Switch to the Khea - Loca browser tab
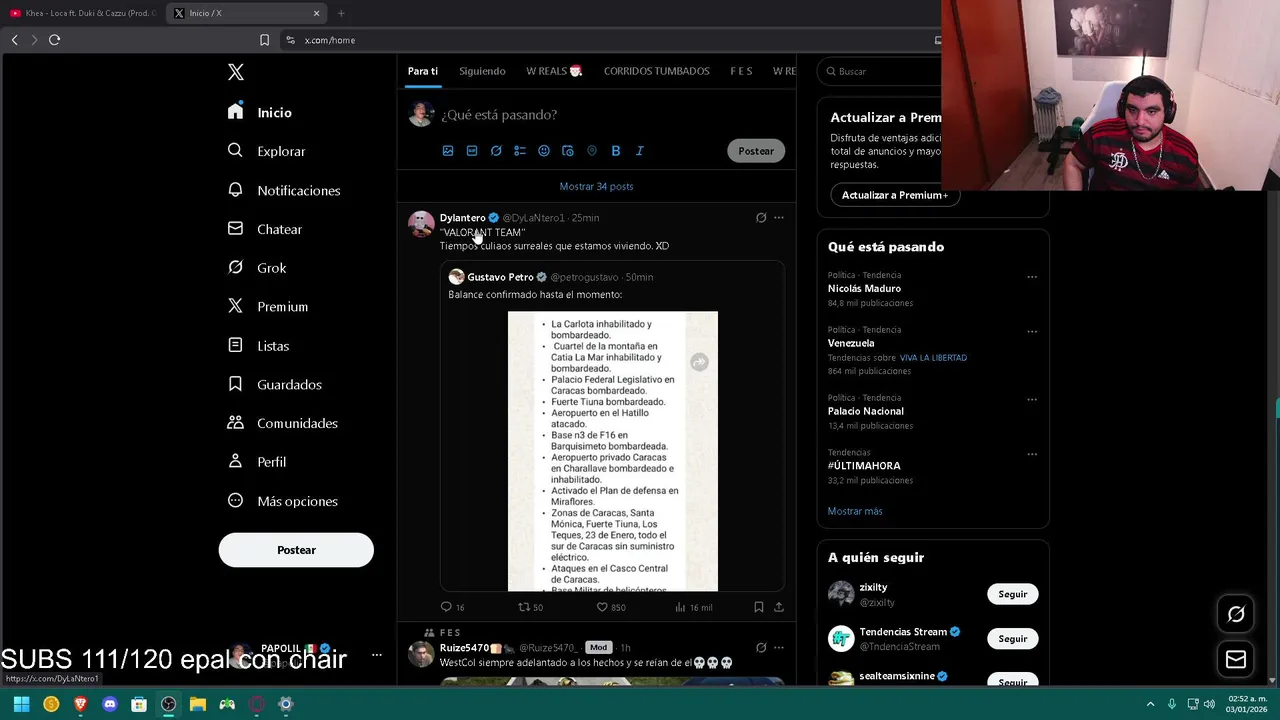 click(x=82, y=13)
